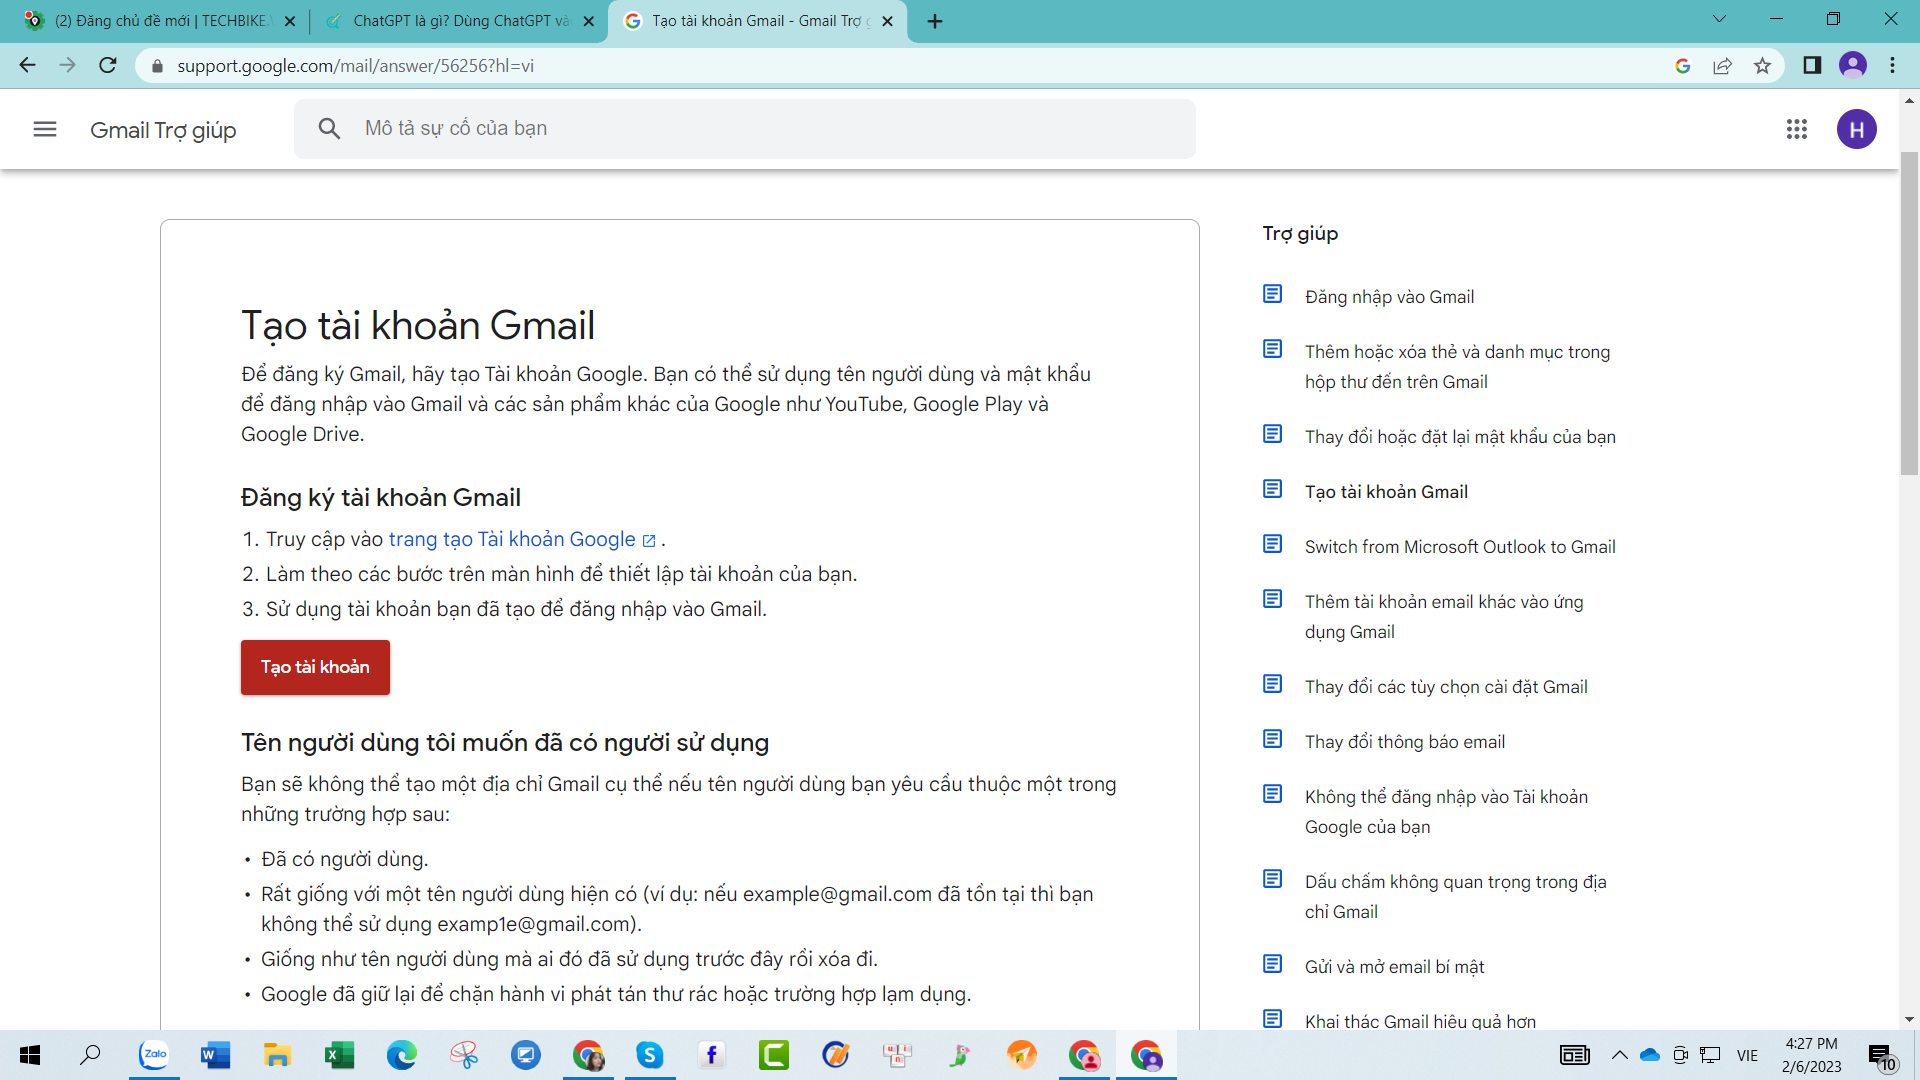Viewport: 1920px width, 1080px height.
Task: Open Dấu chấm không quan trọng article
Action: pyautogui.click(x=1456, y=897)
